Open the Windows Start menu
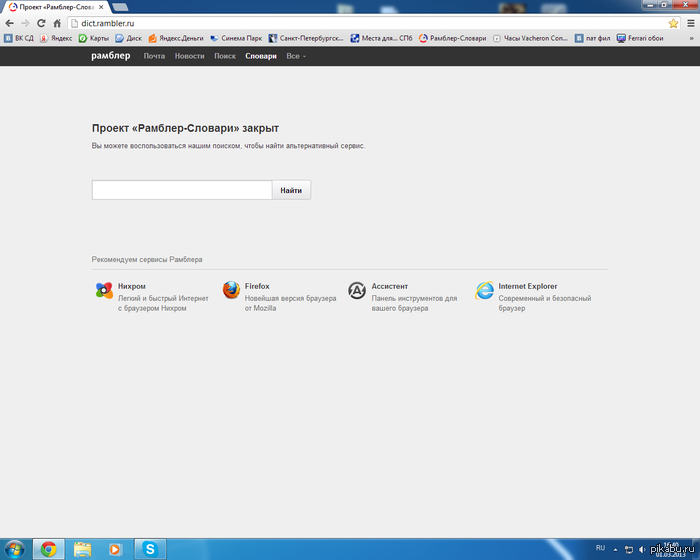 14,548
